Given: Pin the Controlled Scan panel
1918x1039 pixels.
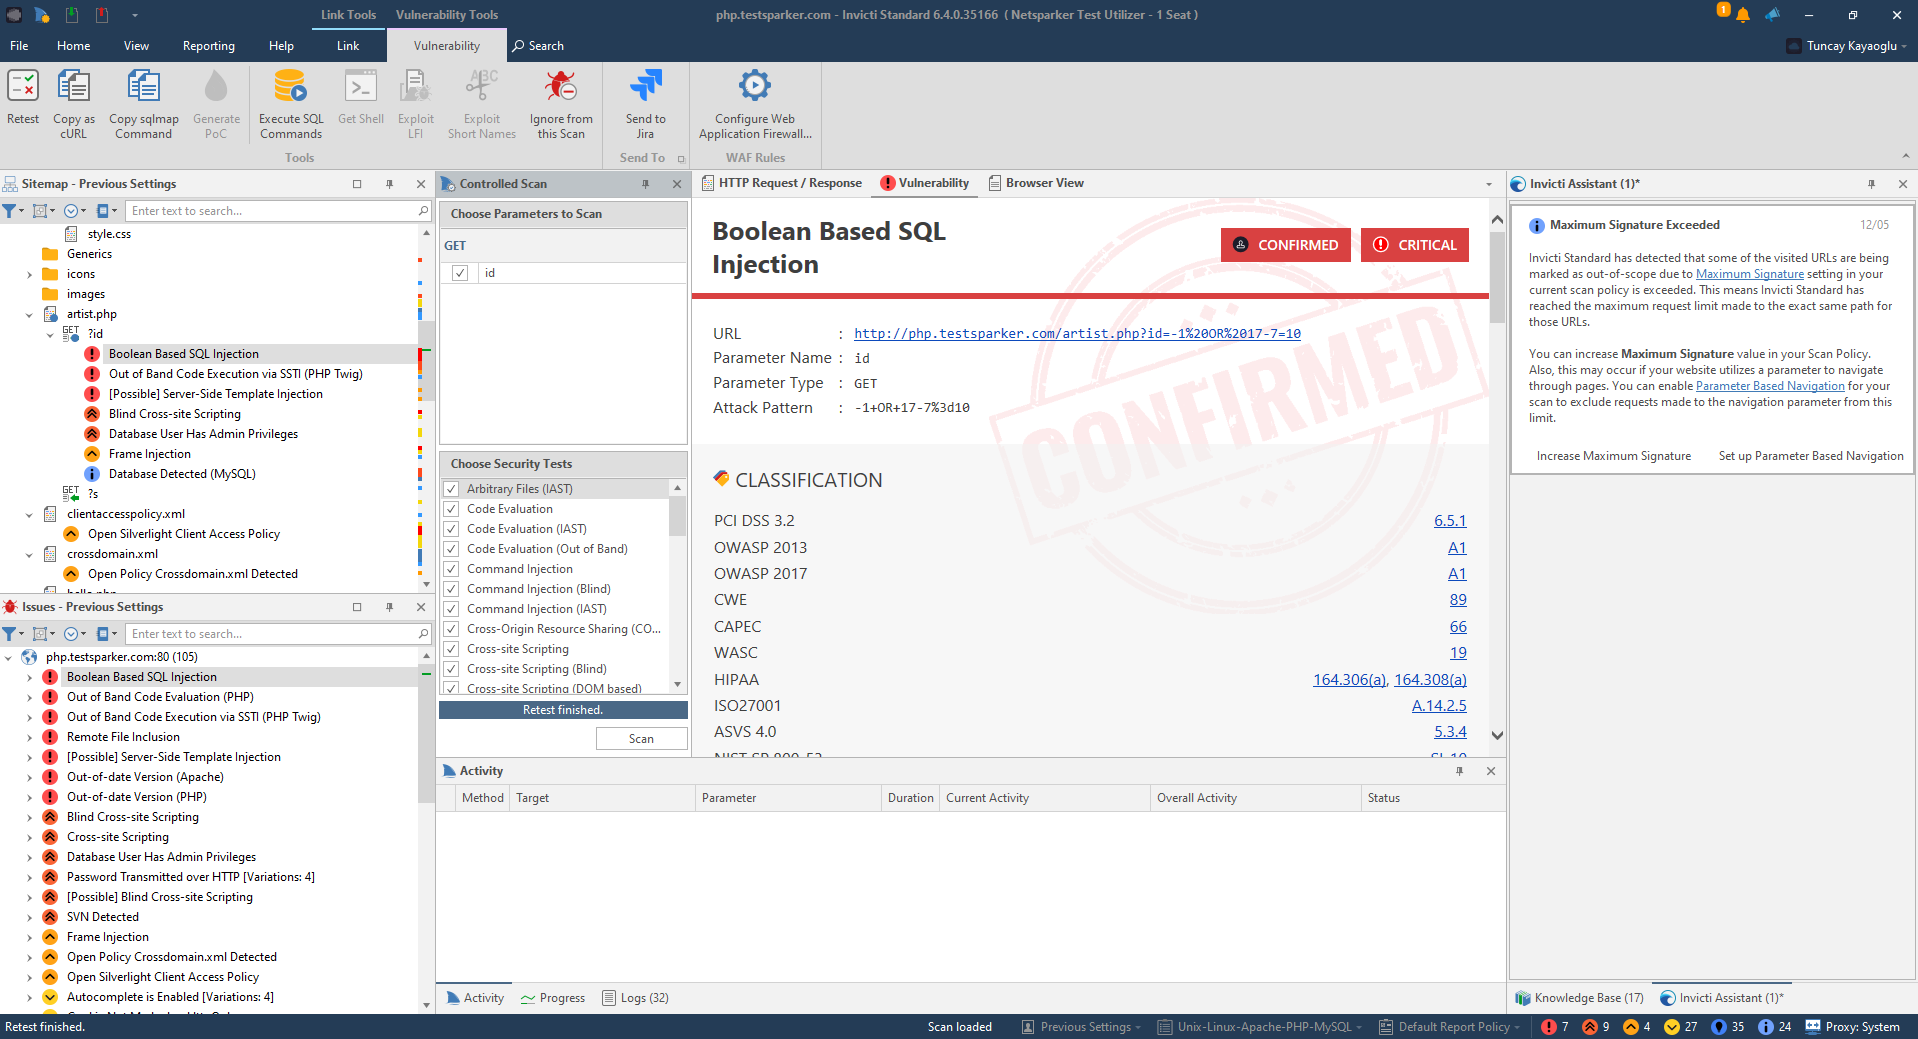Looking at the screenshot, I should (646, 184).
